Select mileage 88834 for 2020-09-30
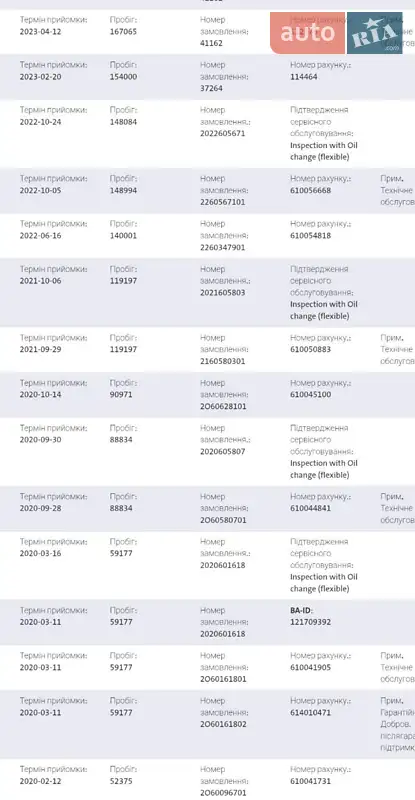 pos(121,439)
